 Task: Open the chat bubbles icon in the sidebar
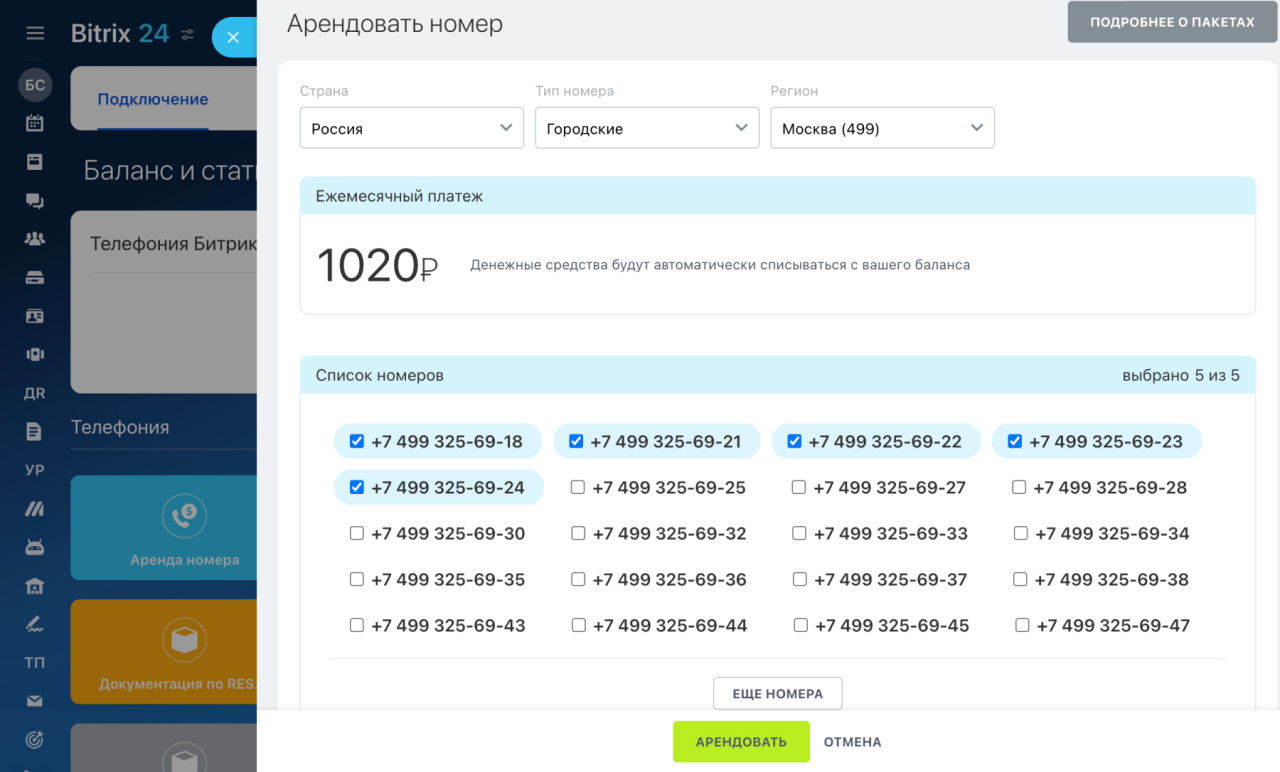tap(35, 201)
